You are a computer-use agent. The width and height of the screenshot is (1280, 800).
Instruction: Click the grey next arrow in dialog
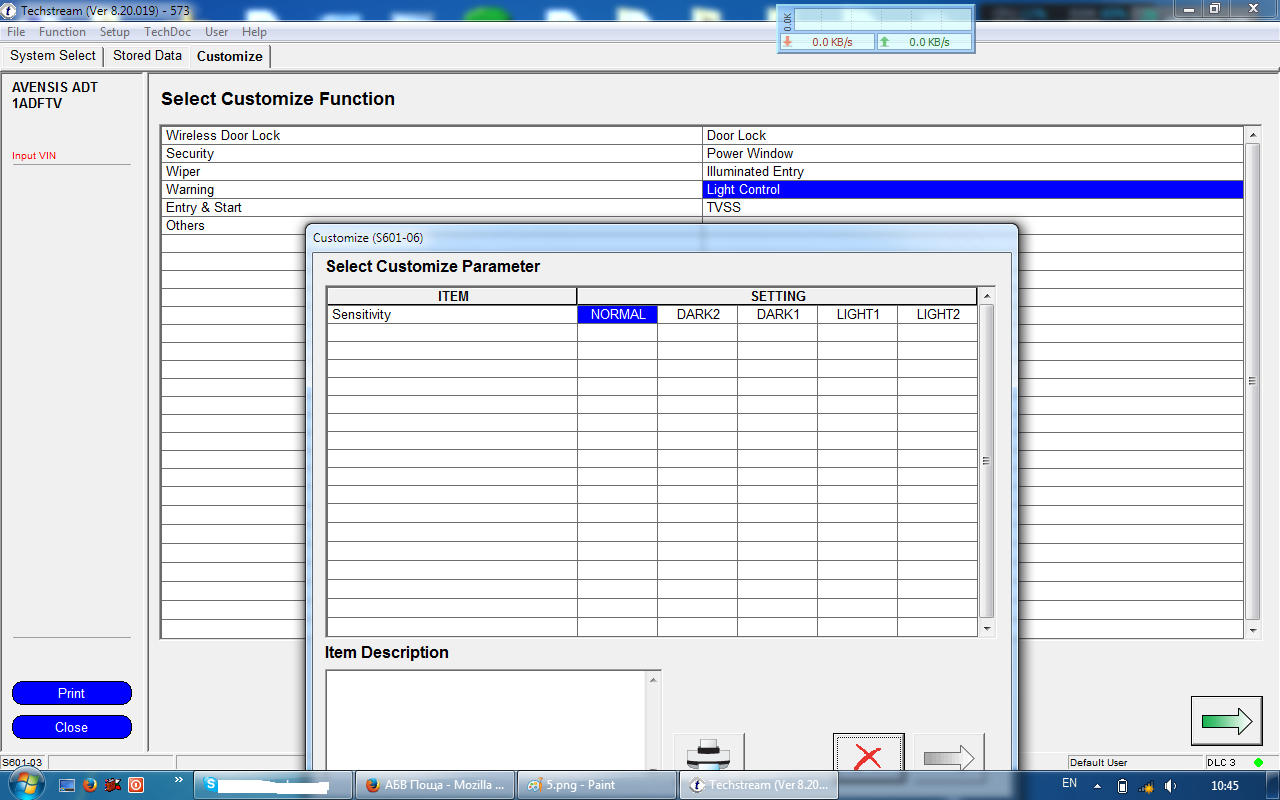948,753
